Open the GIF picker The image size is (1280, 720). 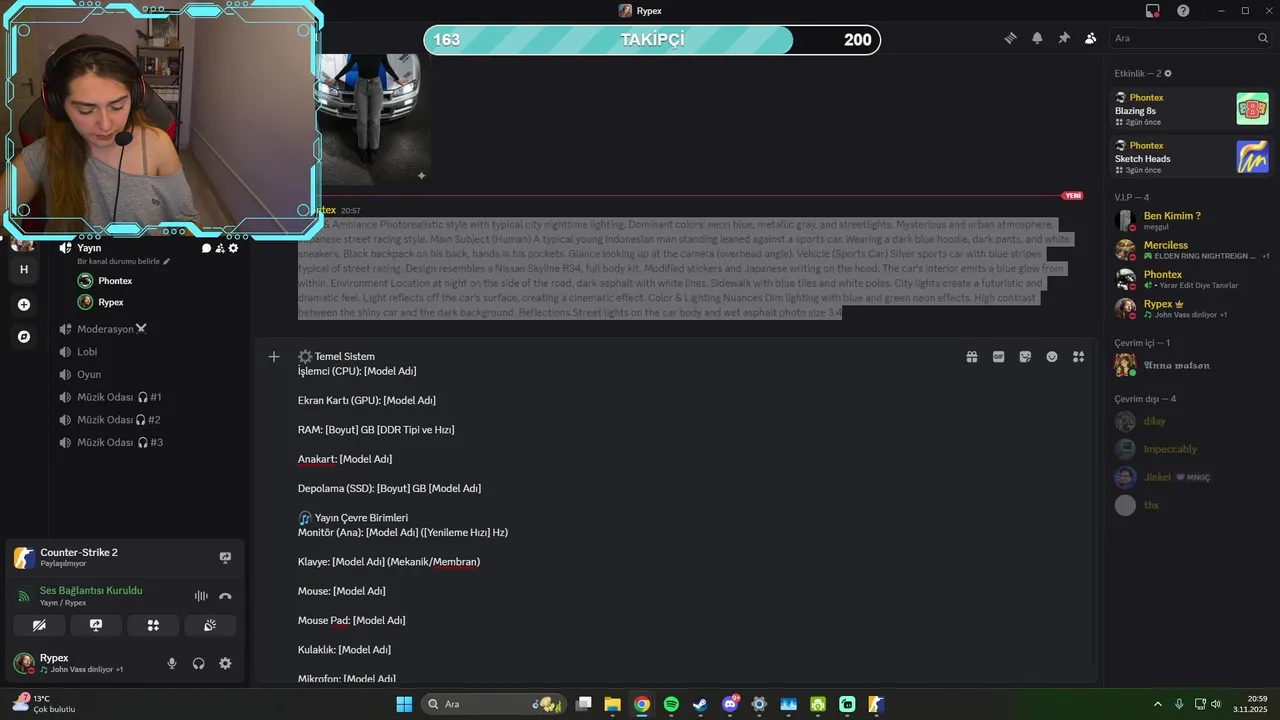click(998, 357)
